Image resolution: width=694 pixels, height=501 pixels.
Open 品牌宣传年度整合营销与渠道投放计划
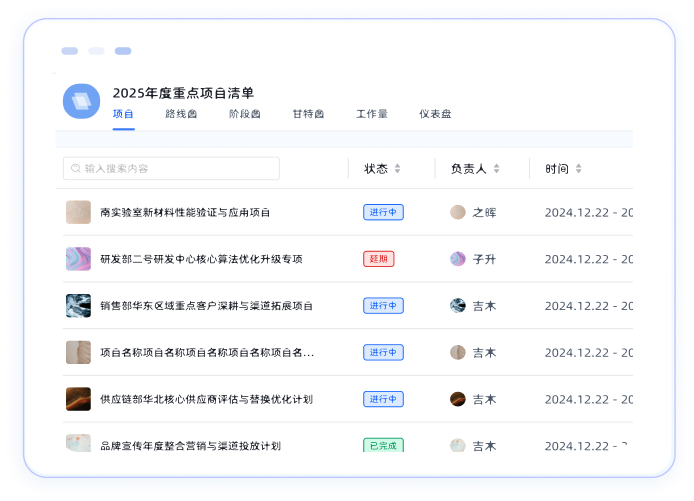tap(191, 446)
